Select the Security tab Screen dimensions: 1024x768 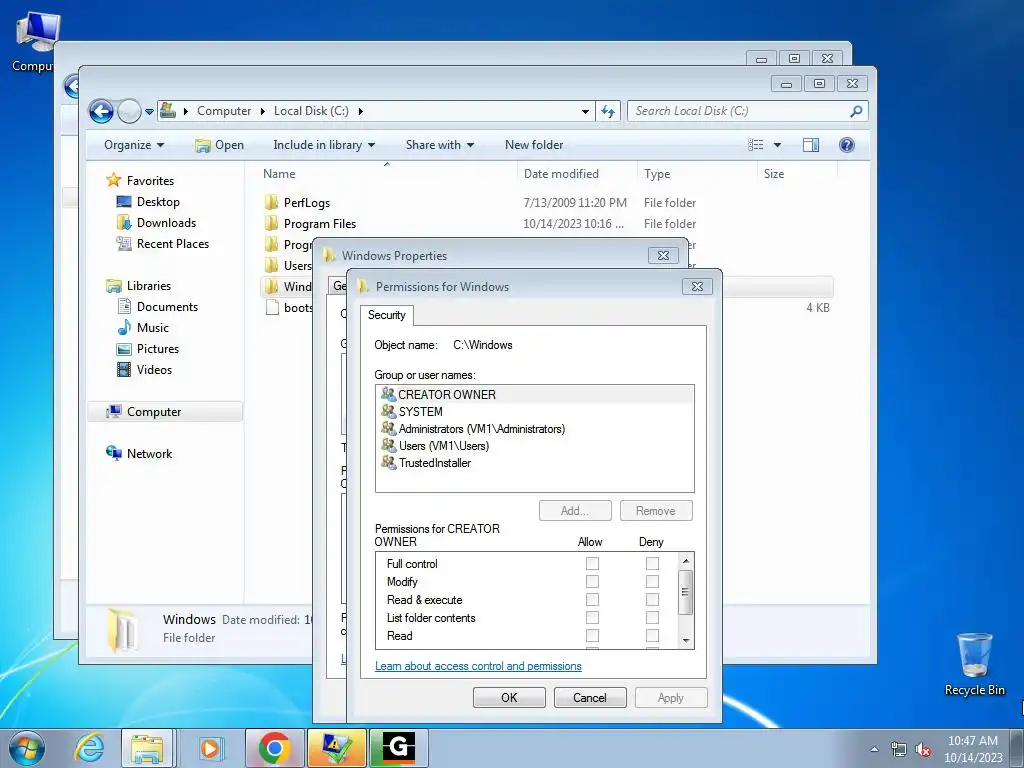[x=387, y=315]
